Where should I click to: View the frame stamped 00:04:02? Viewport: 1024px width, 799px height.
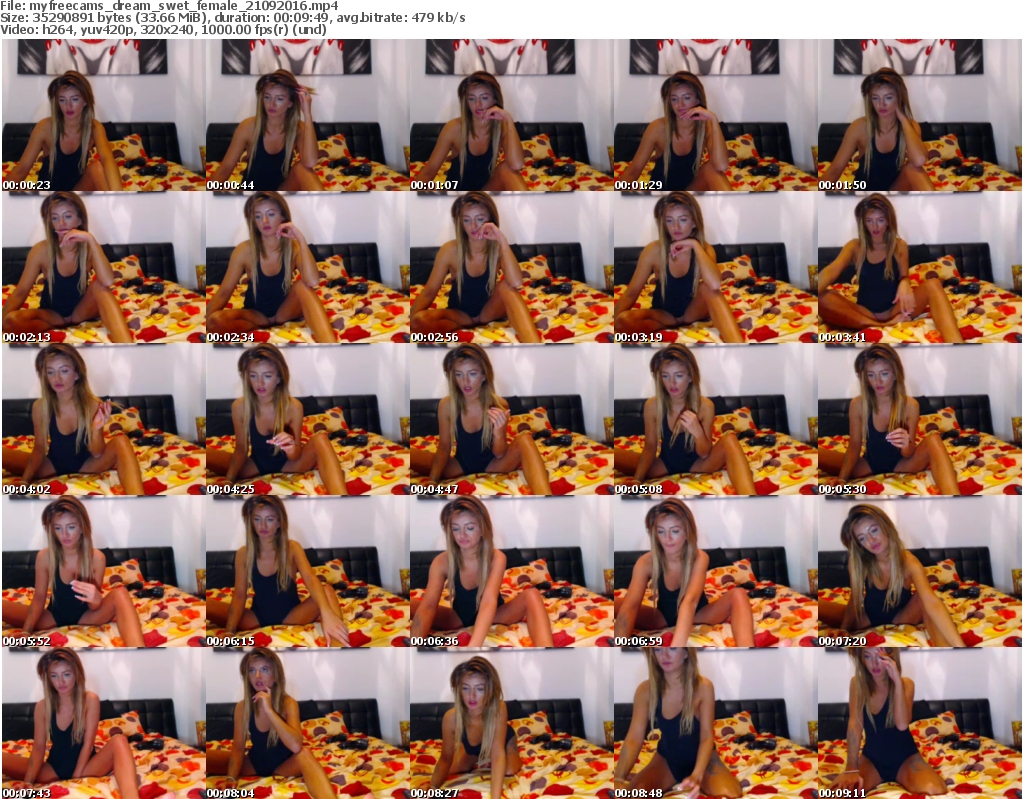click(103, 419)
